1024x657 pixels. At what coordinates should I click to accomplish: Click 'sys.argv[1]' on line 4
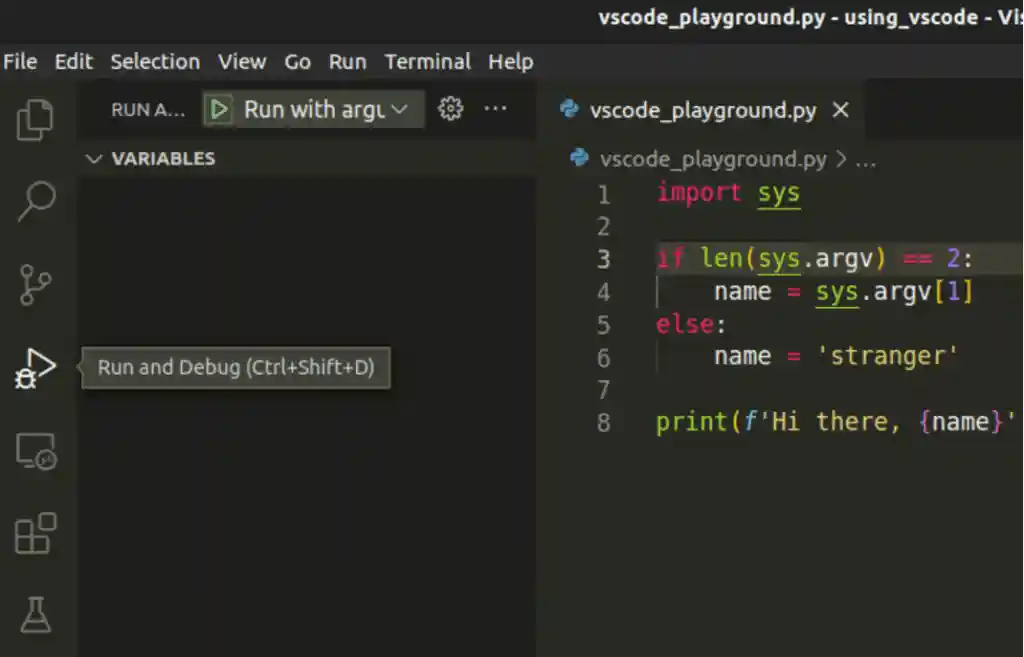click(x=894, y=291)
